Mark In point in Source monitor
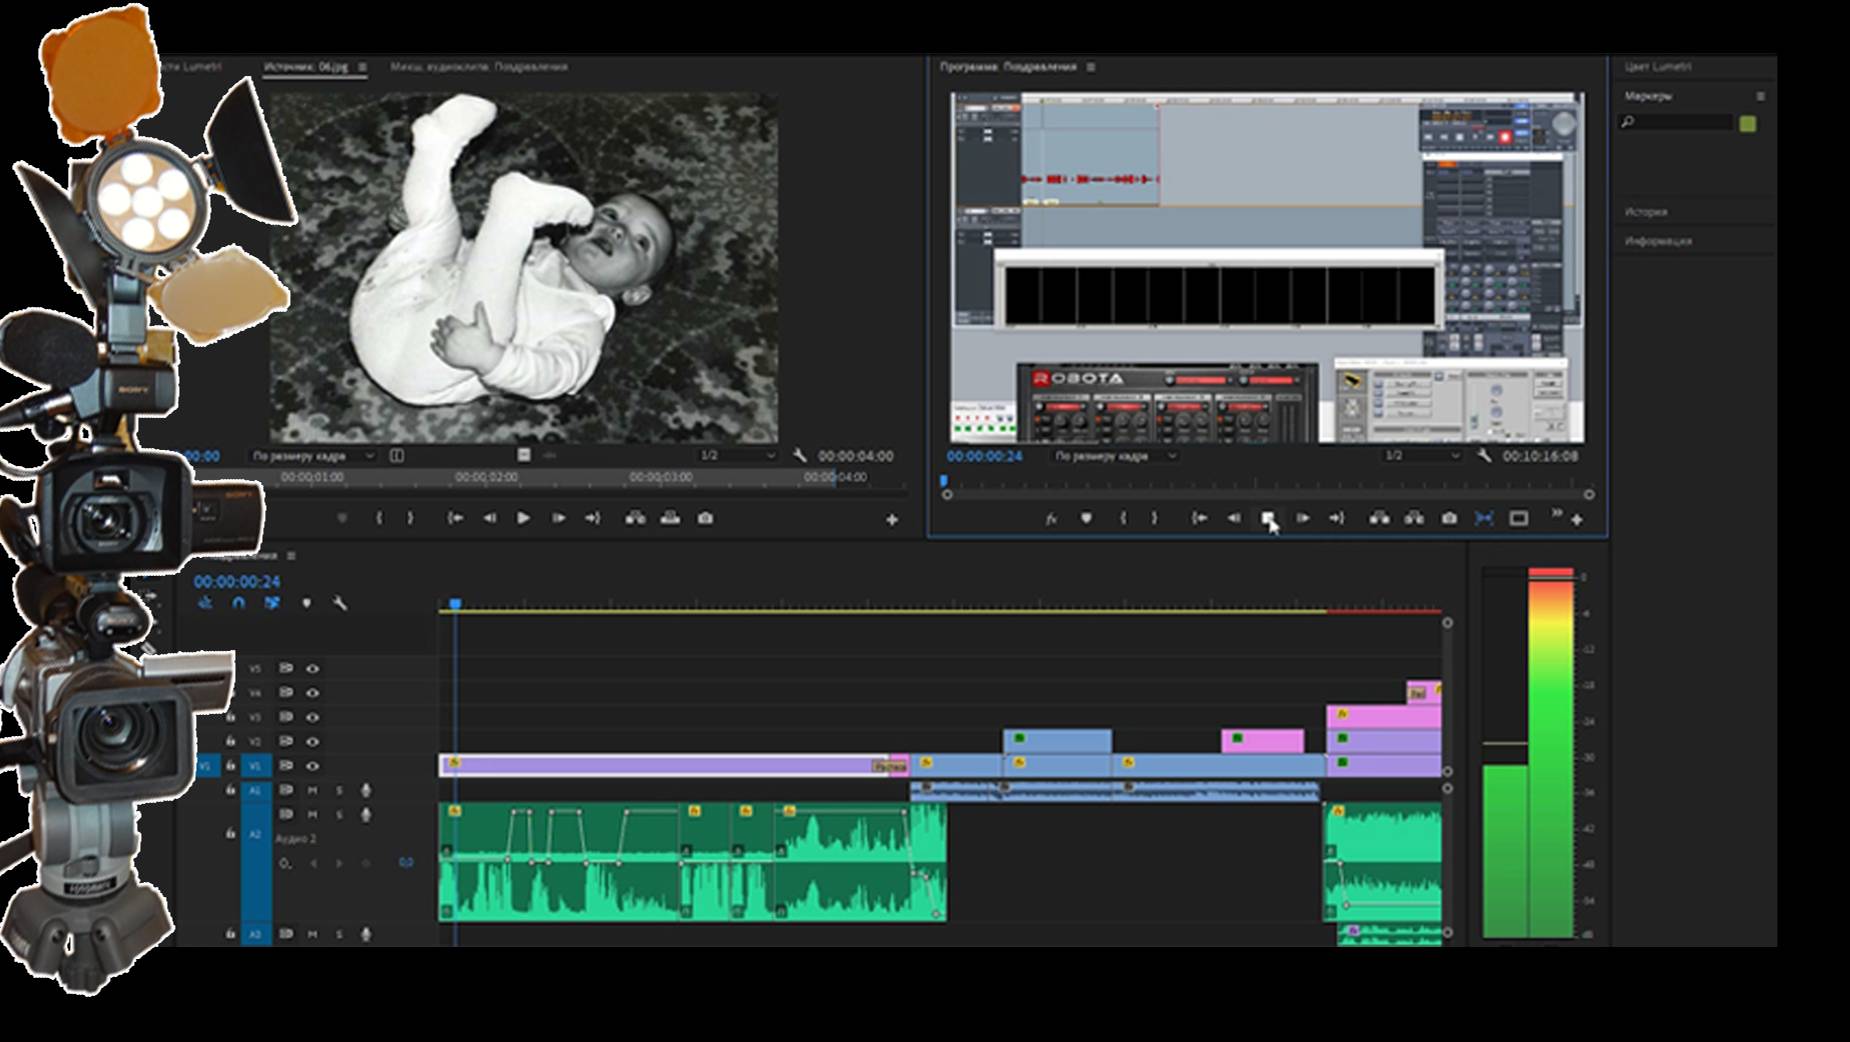Screen dimensions: 1850x1042 pyautogui.click(x=379, y=518)
